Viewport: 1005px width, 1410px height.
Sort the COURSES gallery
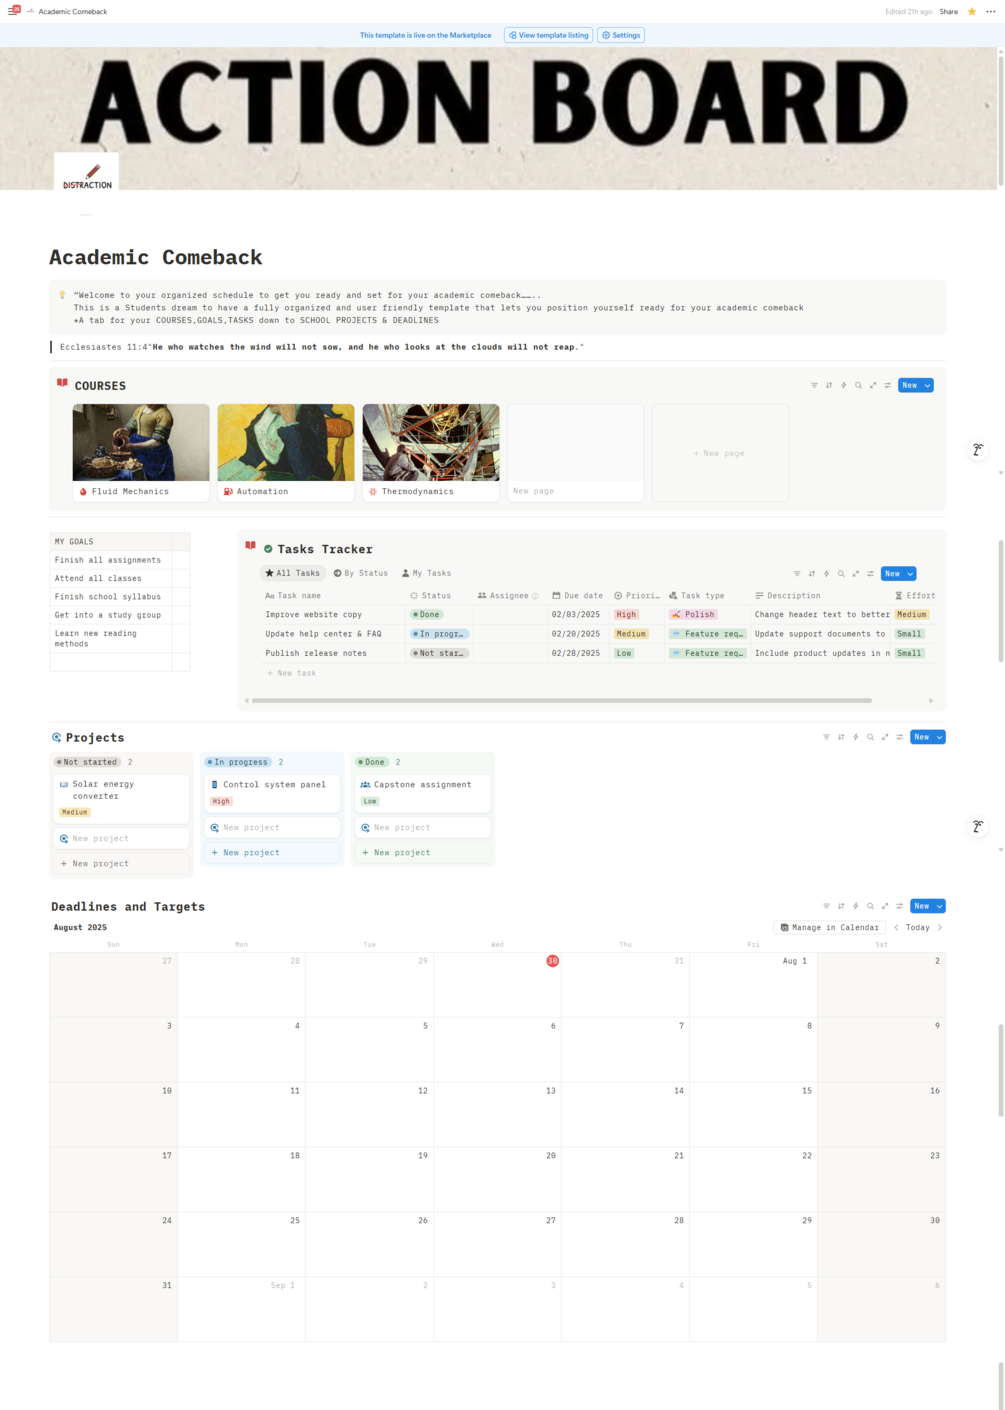[829, 385]
